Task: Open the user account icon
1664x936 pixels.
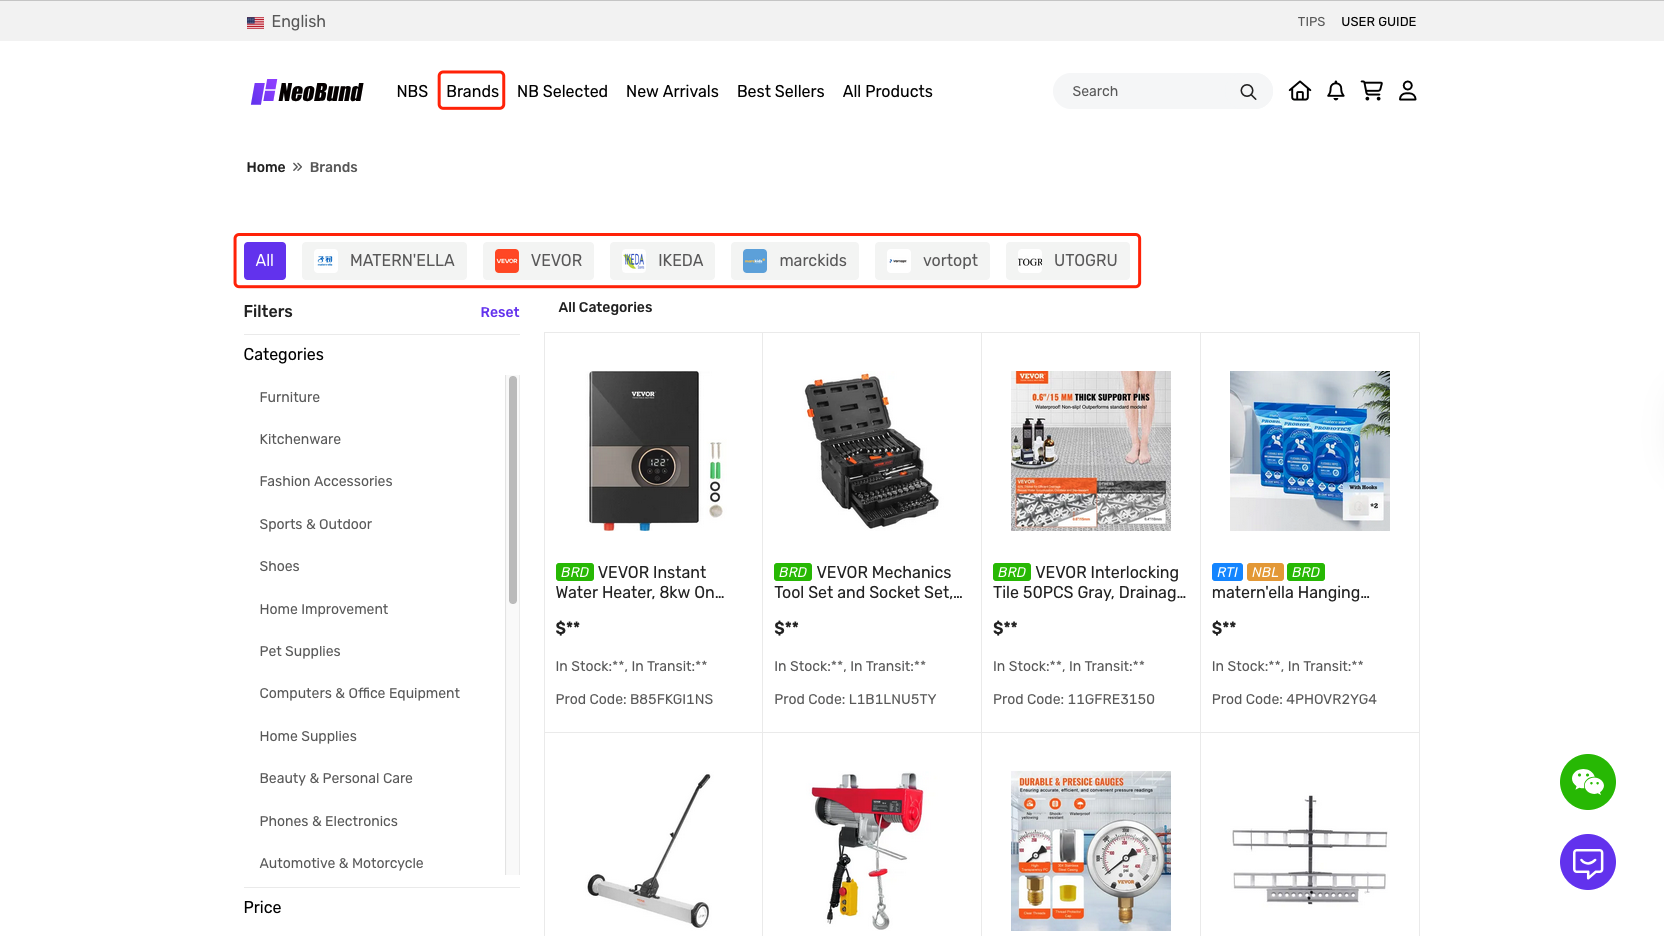Action: (x=1408, y=91)
